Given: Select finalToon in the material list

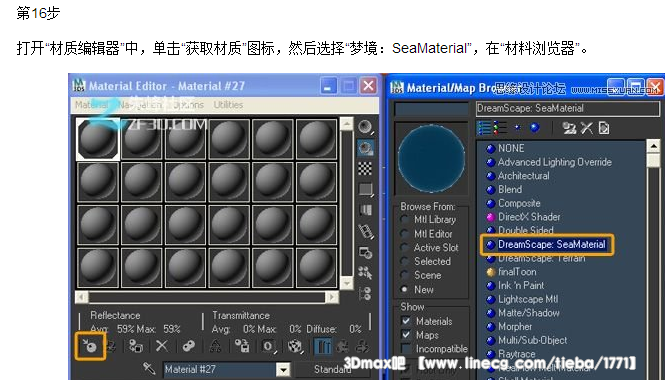Looking at the screenshot, I should point(517,272).
